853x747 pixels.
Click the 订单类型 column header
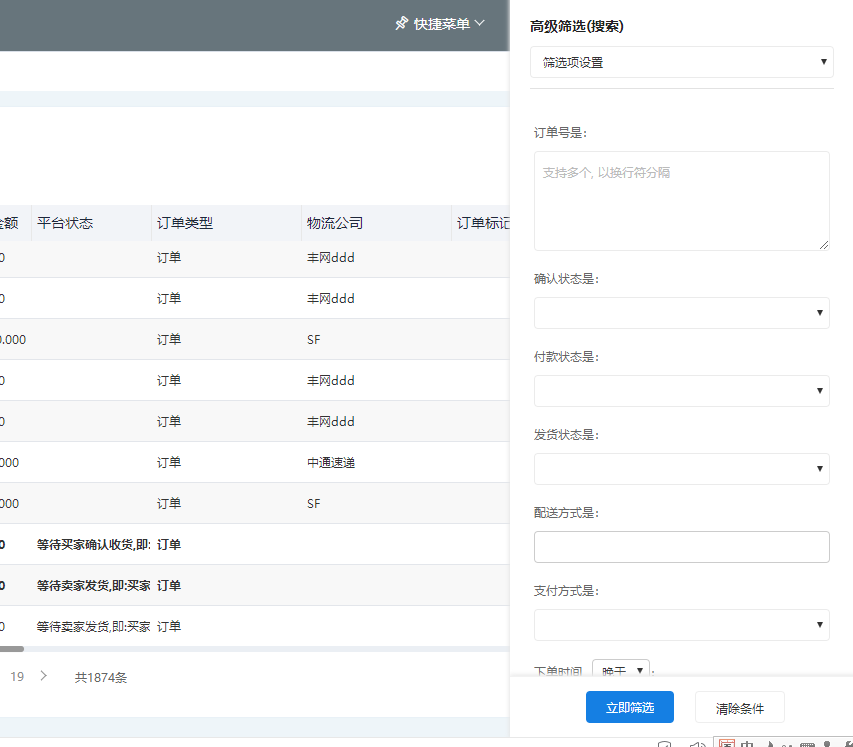tap(185, 223)
